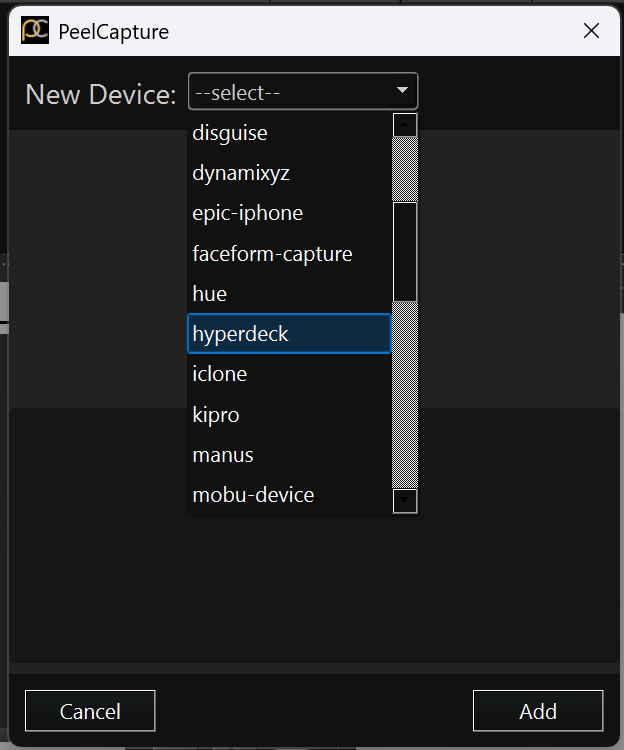Click the scrollbar track below the thumb

pyautogui.click(x=405, y=395)
